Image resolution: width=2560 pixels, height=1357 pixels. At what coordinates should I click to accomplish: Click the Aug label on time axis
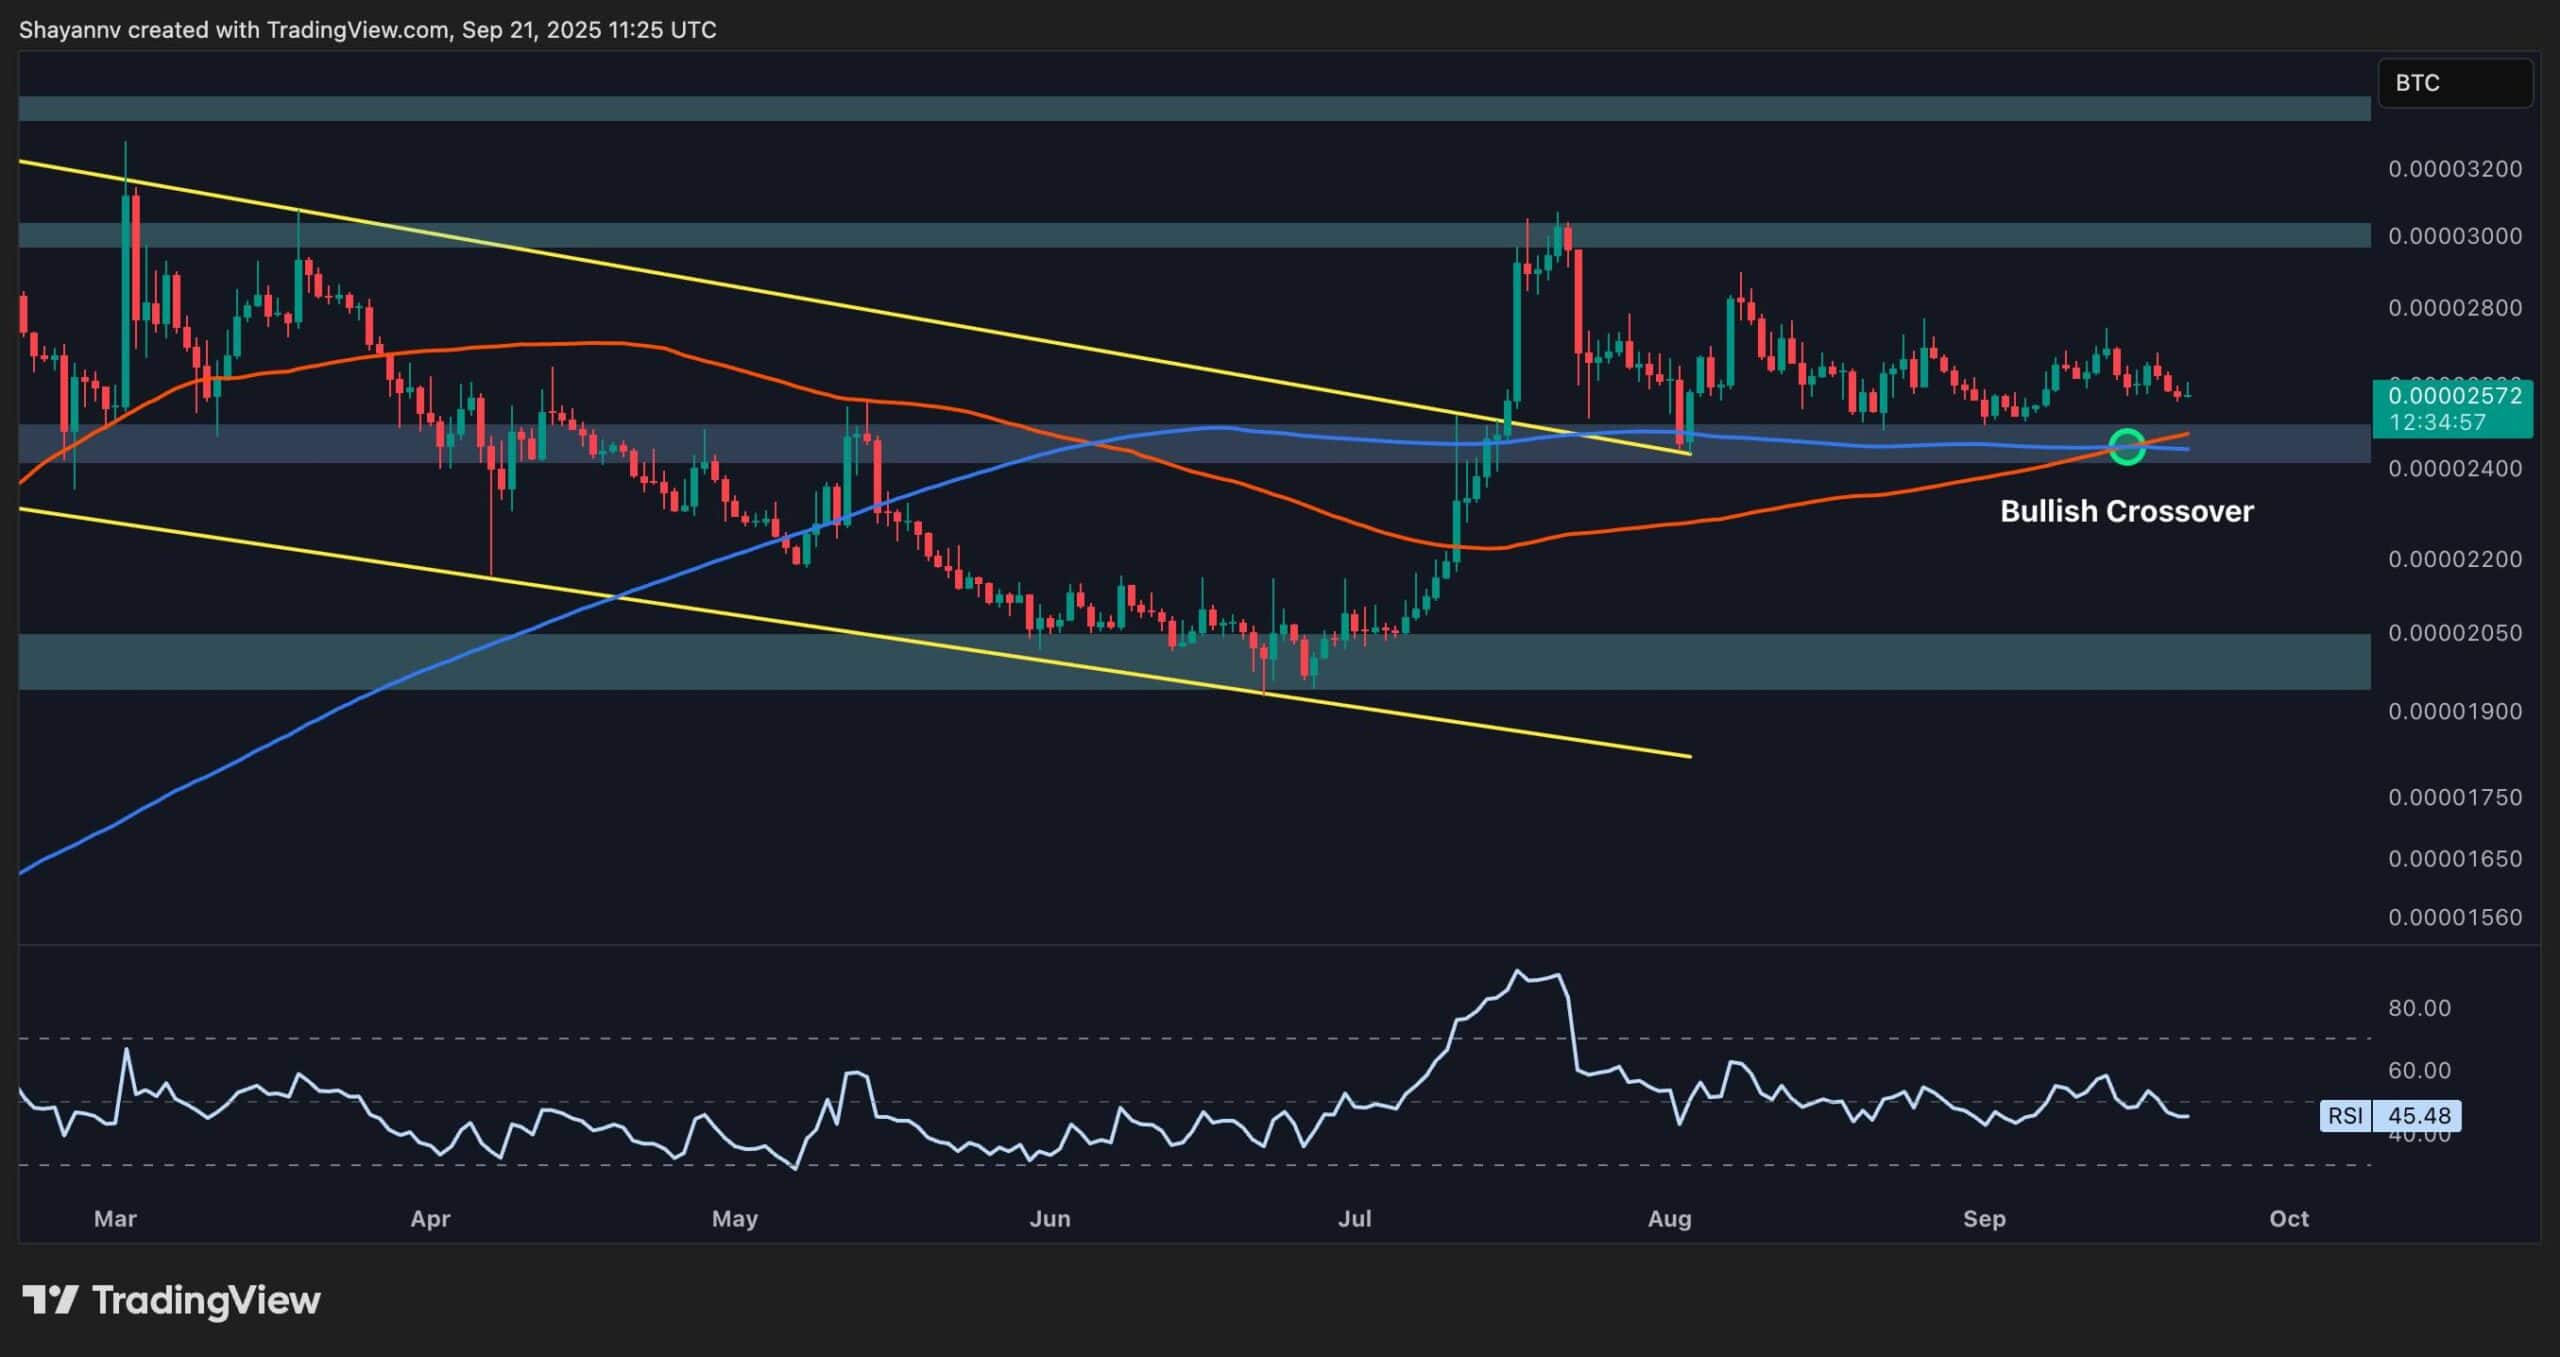point(1670,1219)
